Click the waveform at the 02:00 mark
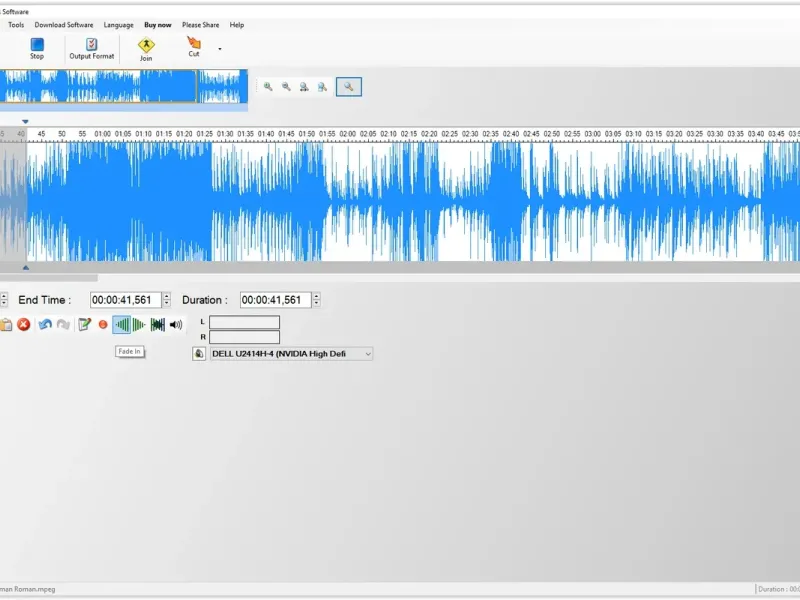The image size is (800, 600). [347, 202]
